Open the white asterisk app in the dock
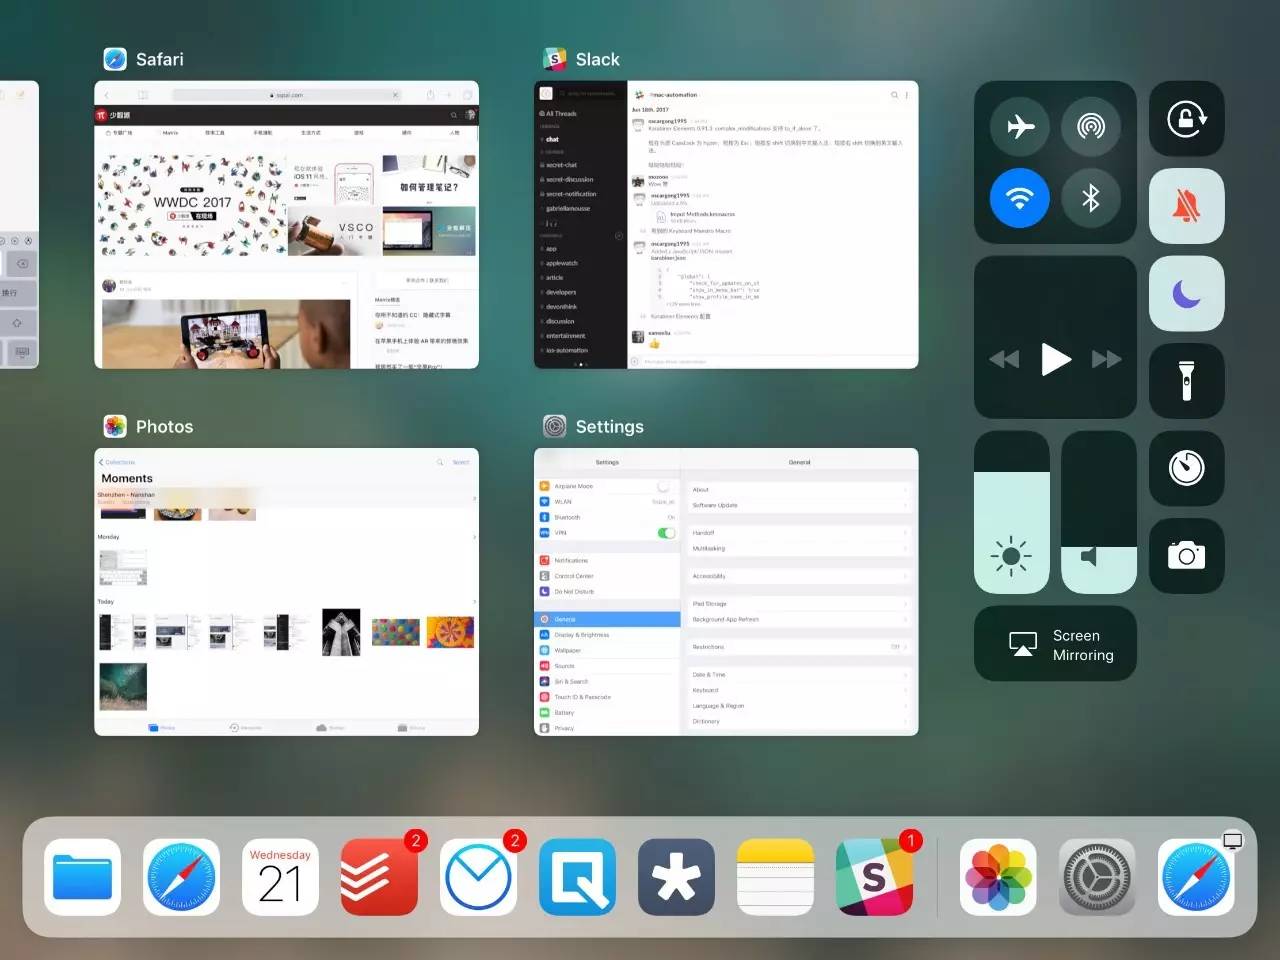1280x960 pixels. point(676,877)
